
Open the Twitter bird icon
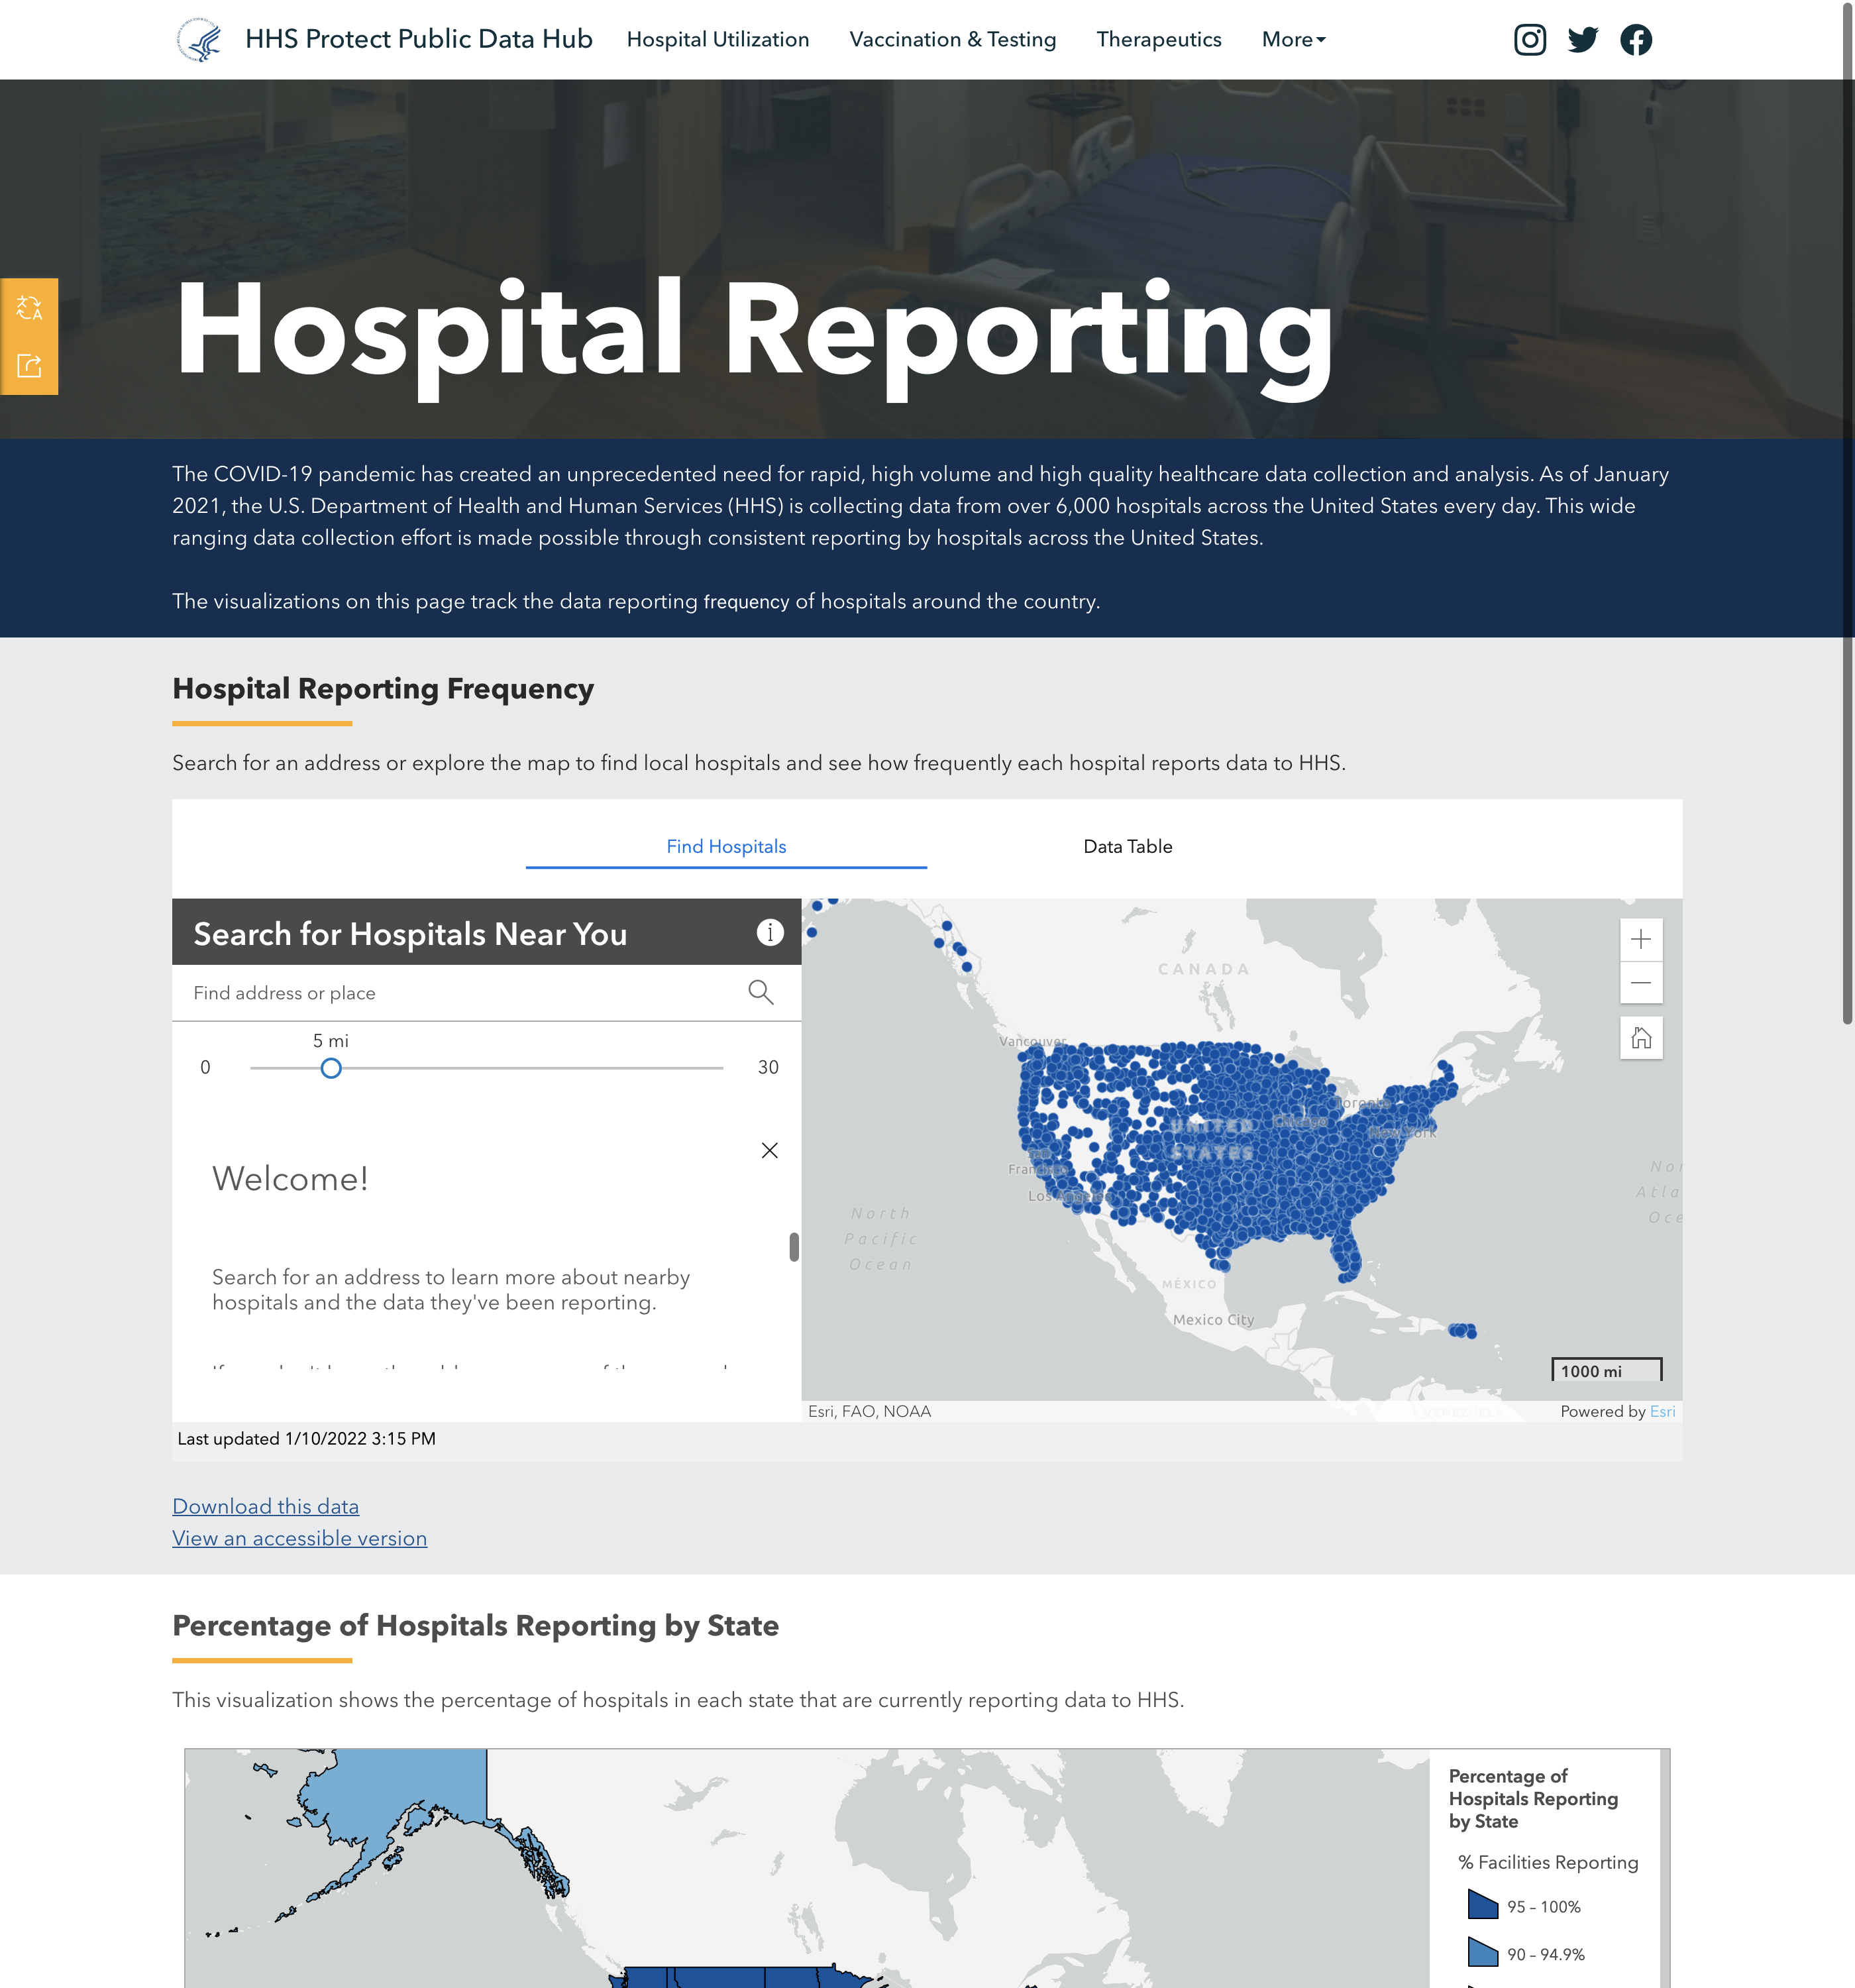pyautogui.click(x=1582, y=40)
